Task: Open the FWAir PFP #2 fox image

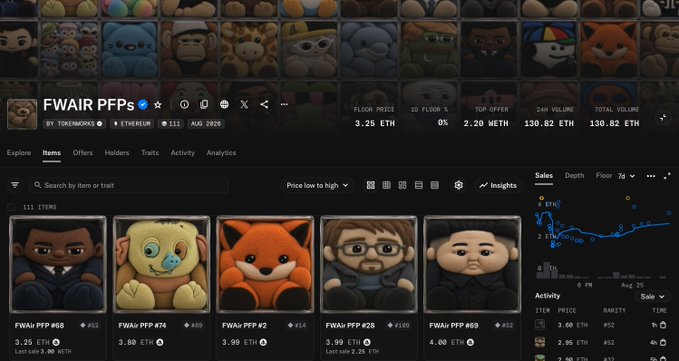Action: 265,264
